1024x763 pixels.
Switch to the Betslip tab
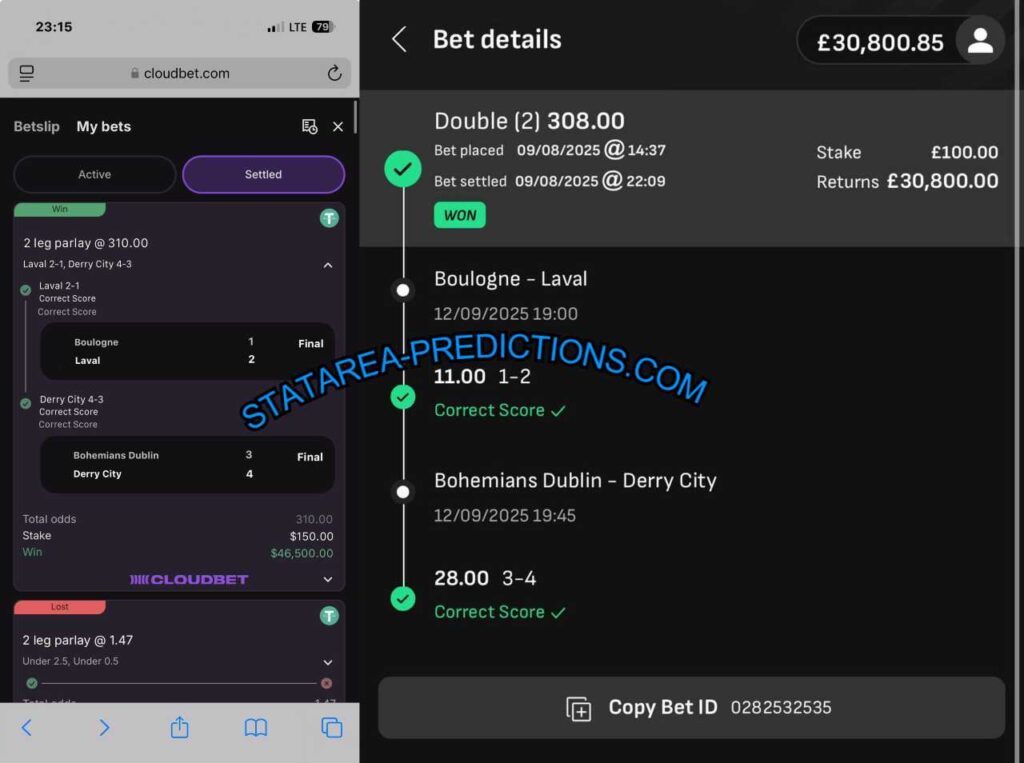(x=37, y=126)
